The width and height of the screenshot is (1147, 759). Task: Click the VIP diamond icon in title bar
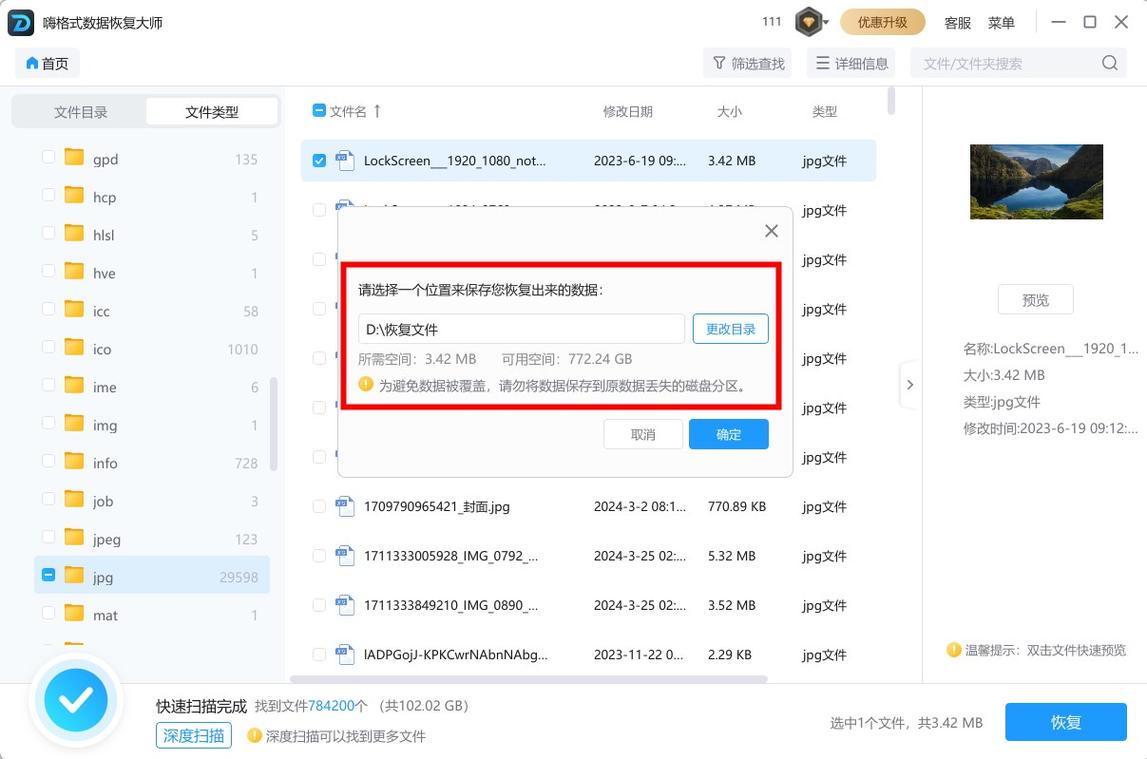click(808, 21)
